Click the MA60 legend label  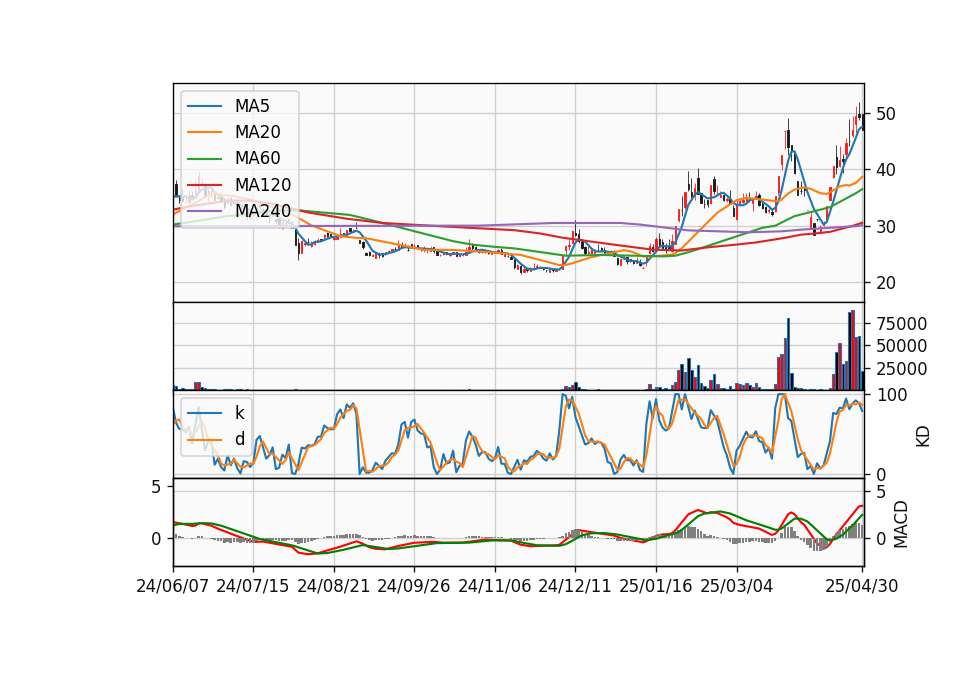click(257, 159)
